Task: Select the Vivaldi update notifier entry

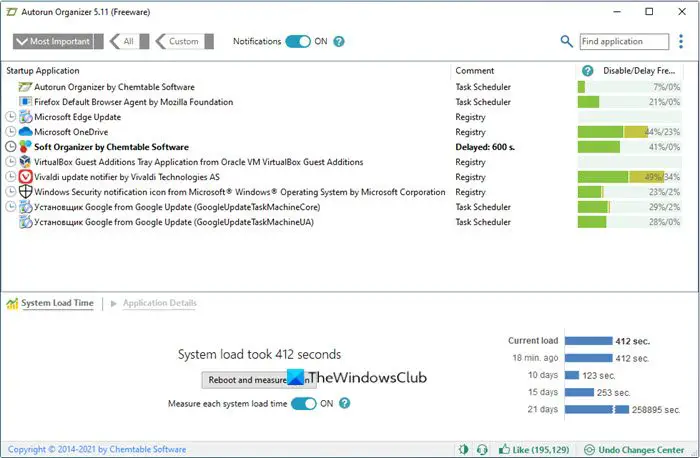Action: pos(127,177)
